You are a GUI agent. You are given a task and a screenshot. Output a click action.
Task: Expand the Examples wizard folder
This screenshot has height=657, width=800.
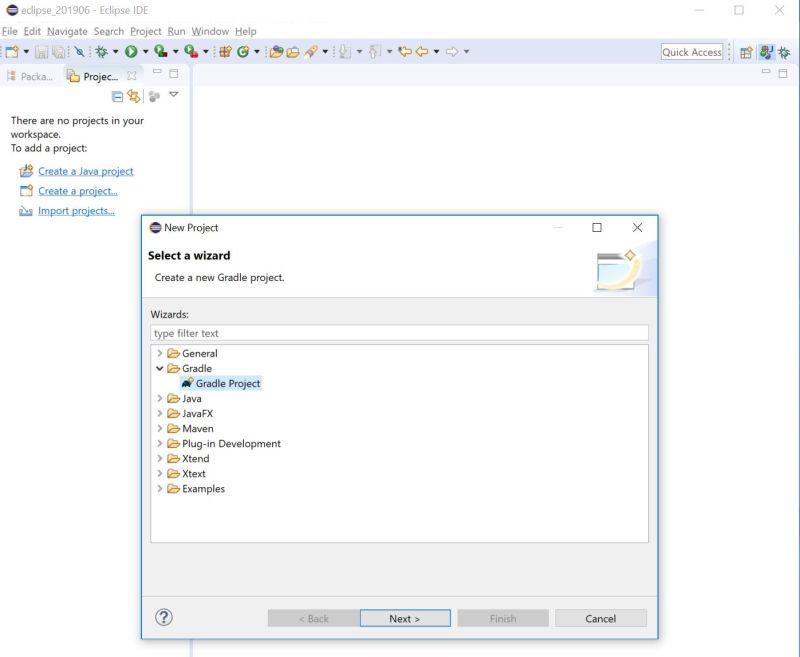(x=160, y=489)
